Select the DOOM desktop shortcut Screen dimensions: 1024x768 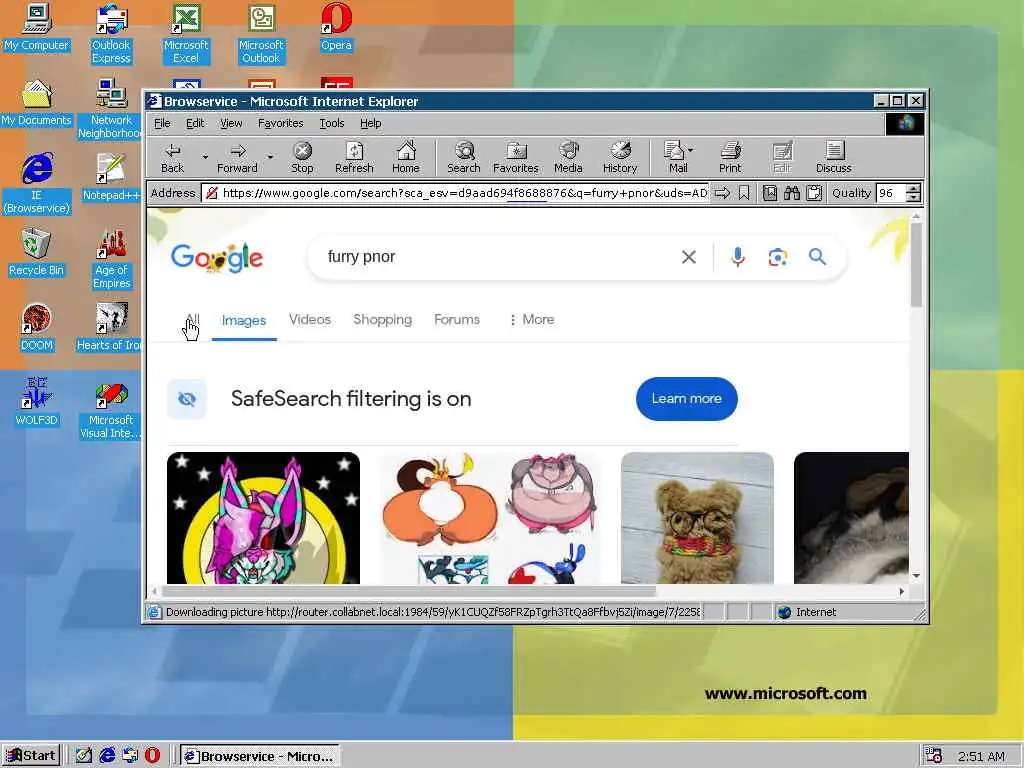(36, 328)
